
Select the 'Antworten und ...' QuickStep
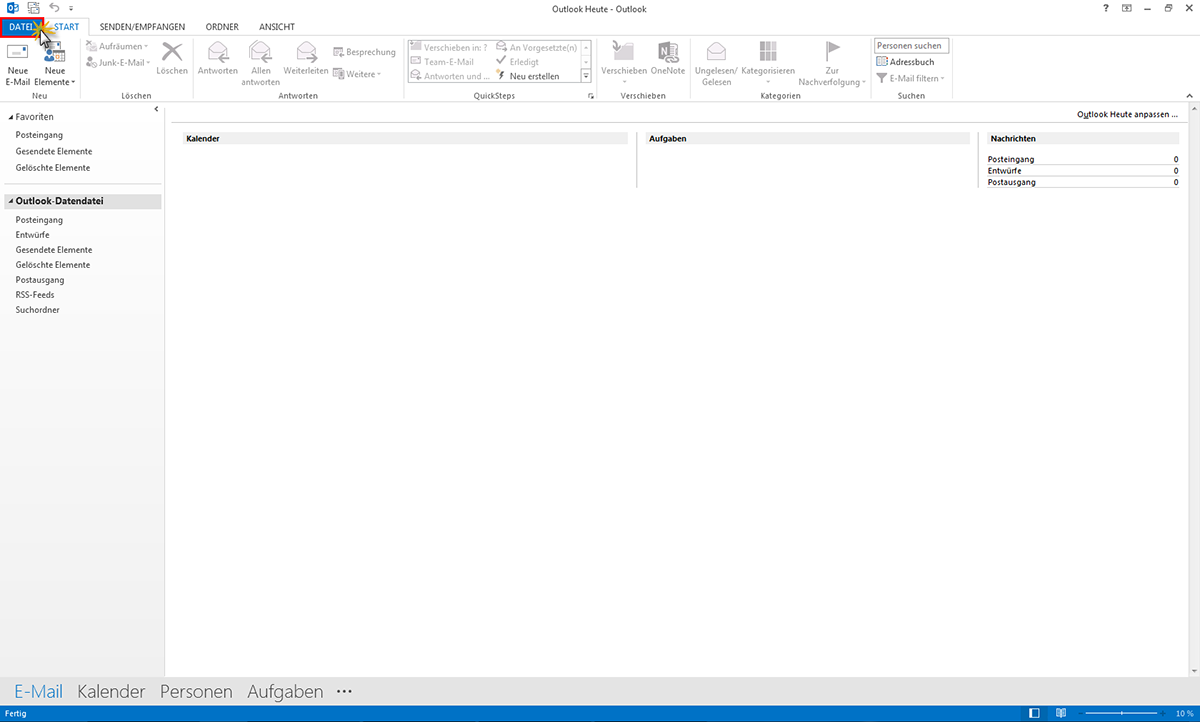coord(450,76)
